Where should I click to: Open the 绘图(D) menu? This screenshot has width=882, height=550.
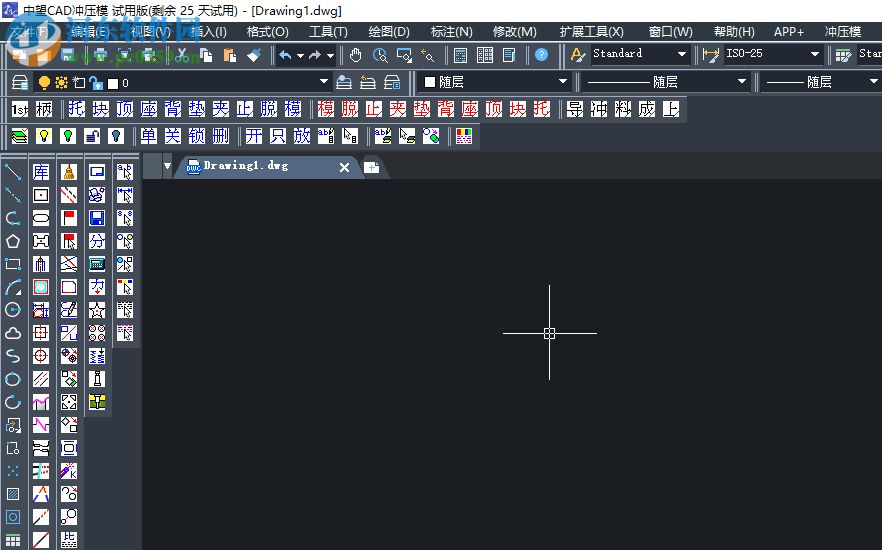click(x=389, y=32)
